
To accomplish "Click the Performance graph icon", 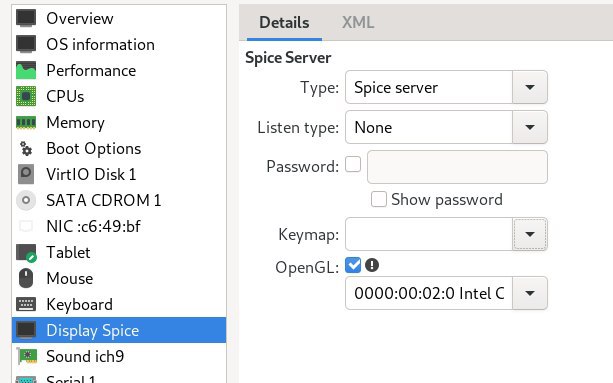I will click(26, 70).
